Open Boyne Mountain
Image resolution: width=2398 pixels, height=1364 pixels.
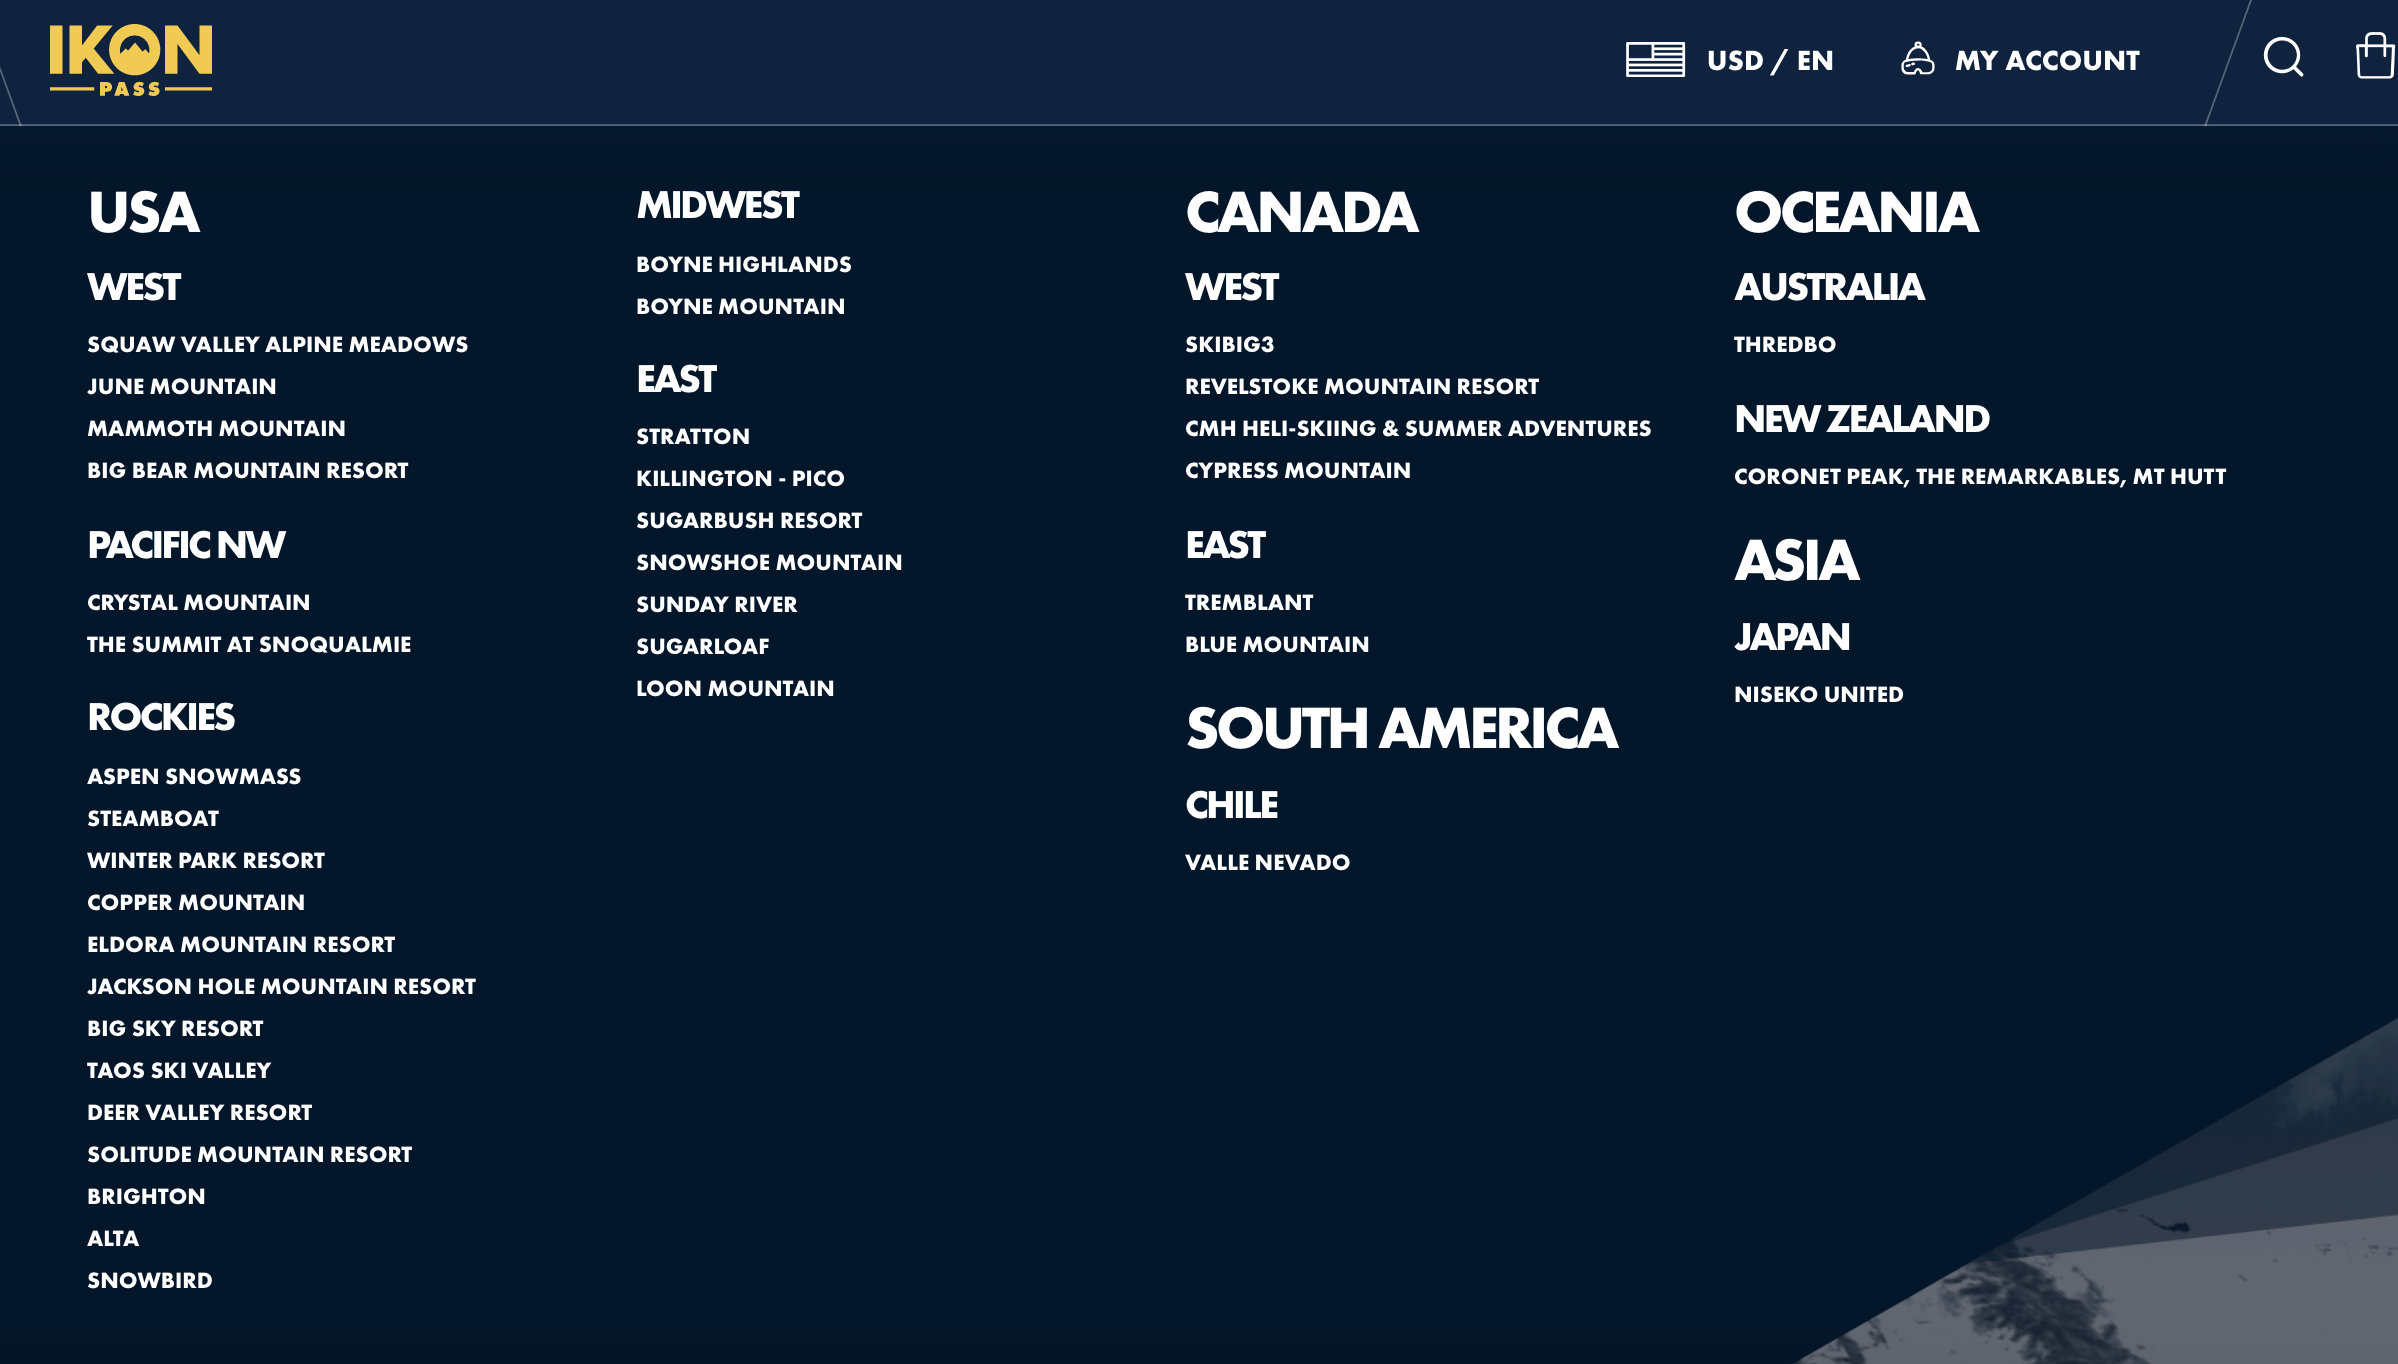click(x=740, y=307)
